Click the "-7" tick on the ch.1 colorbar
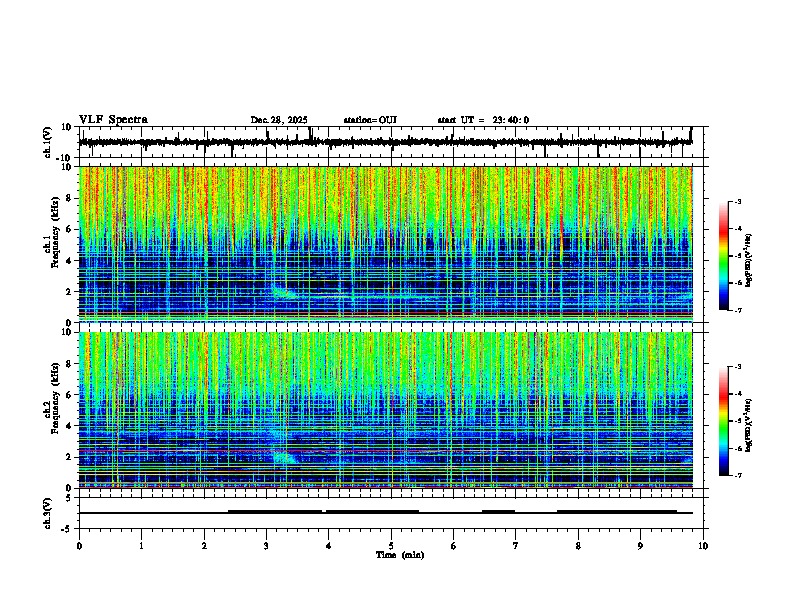 pos(738,310)
